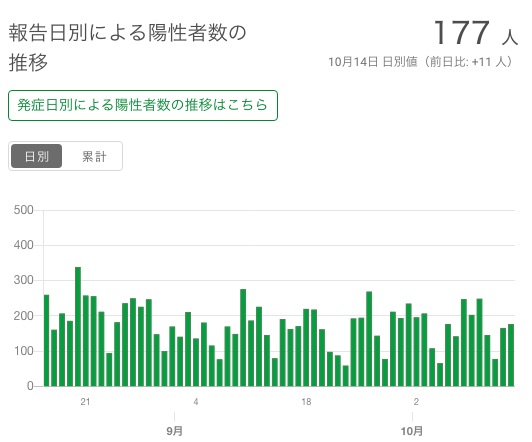Click the second-to-last bar of the chart
The width and height of the screenshot is (532, 442).
(x=503, y=357)
